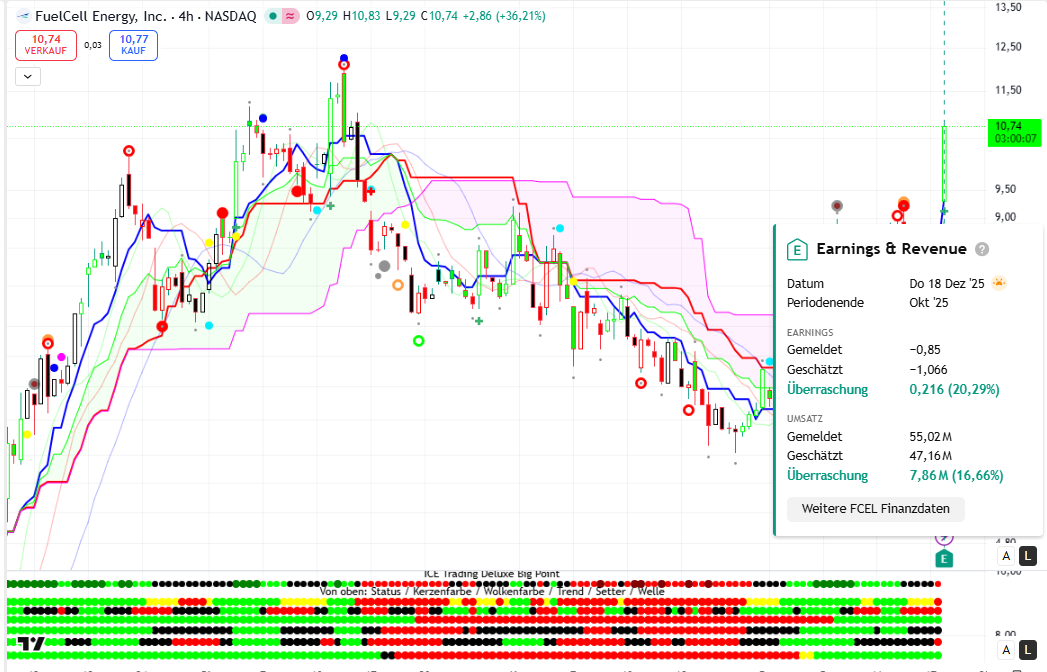Toggle auto scale A on indicator pane axis
The height and width of the screenshot is (672, 1047).
click(1006, 651)
